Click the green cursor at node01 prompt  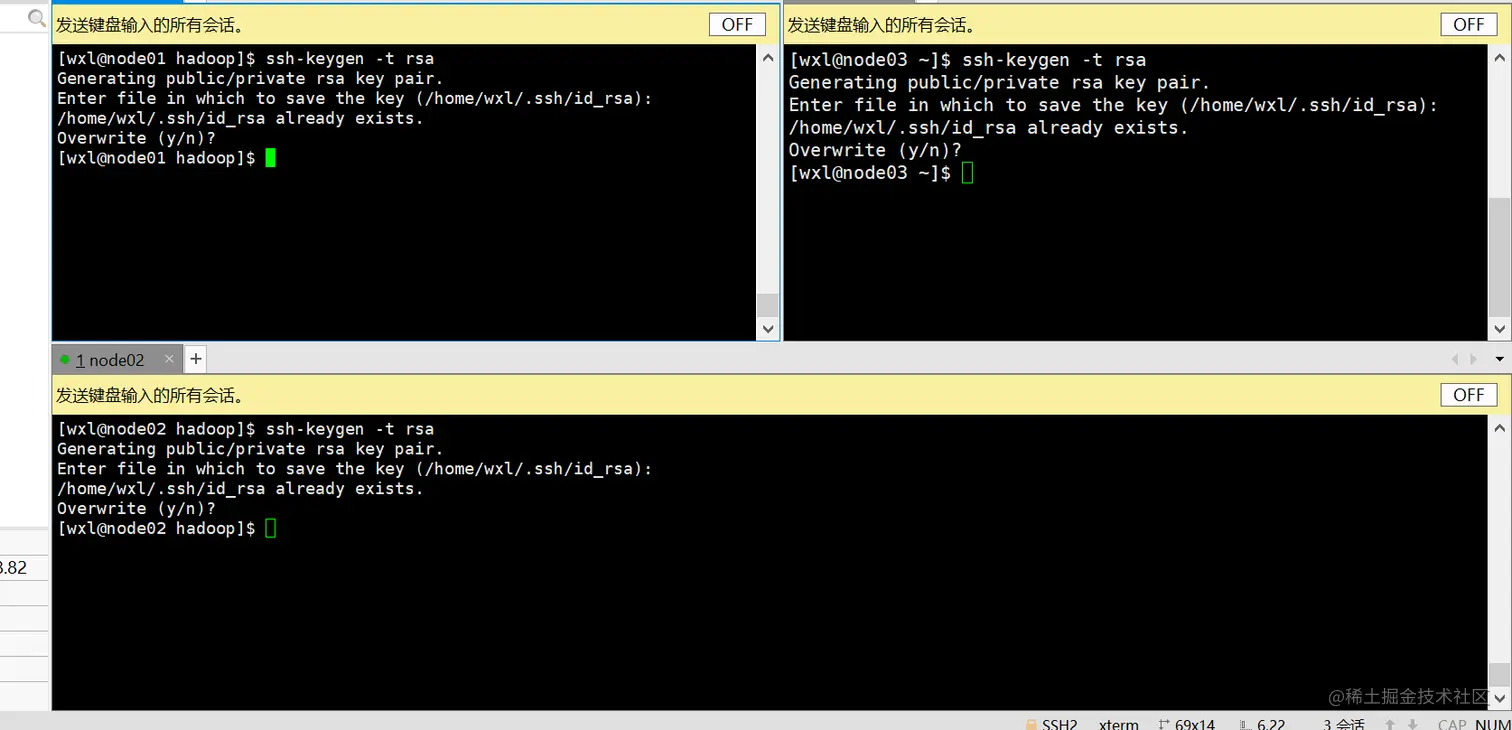[270, 158]
